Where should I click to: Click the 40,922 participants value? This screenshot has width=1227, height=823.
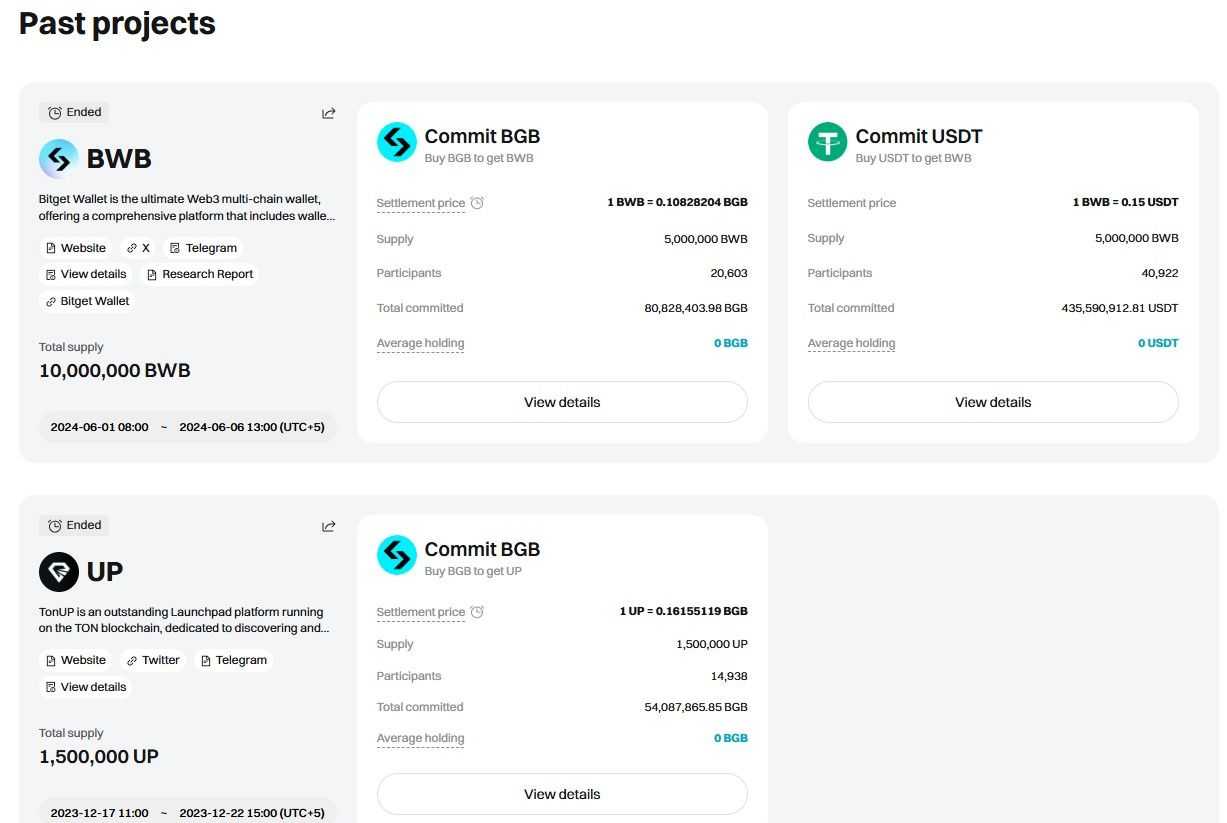coord(1160,273)
